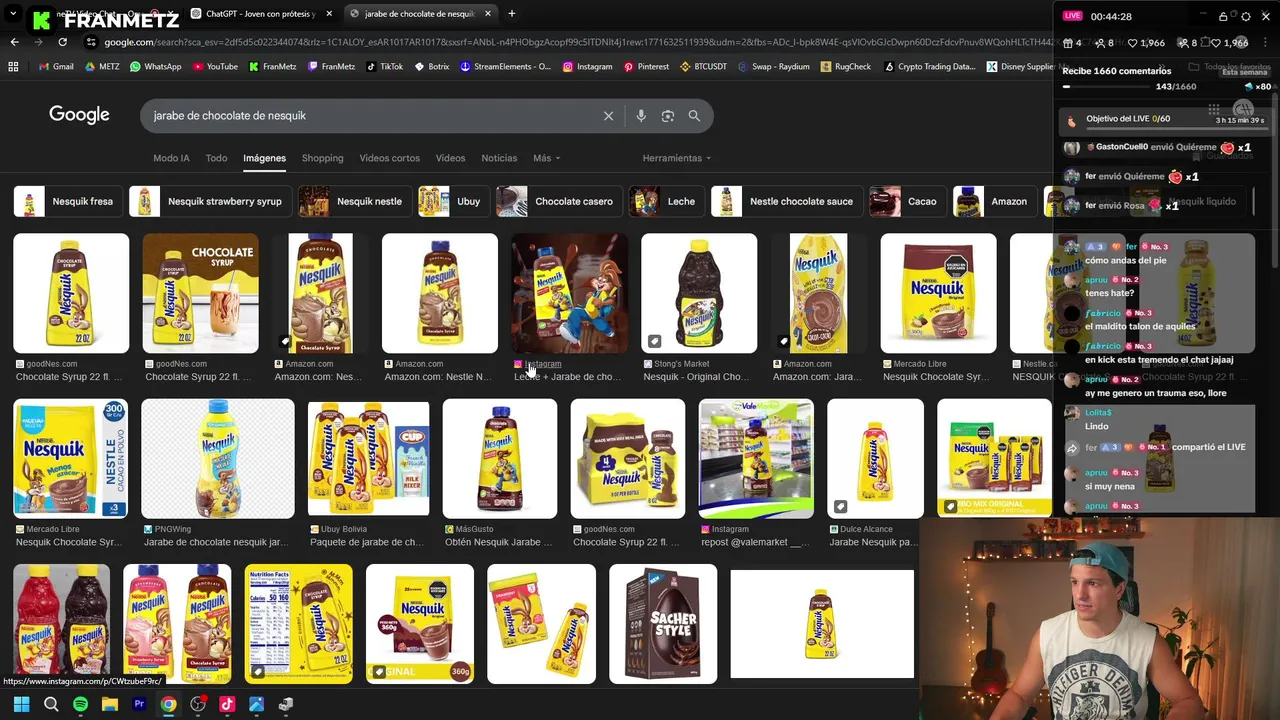Open Google Lens image search
This screenshot has height=720, width=1280.
click(x=668, y=116)
